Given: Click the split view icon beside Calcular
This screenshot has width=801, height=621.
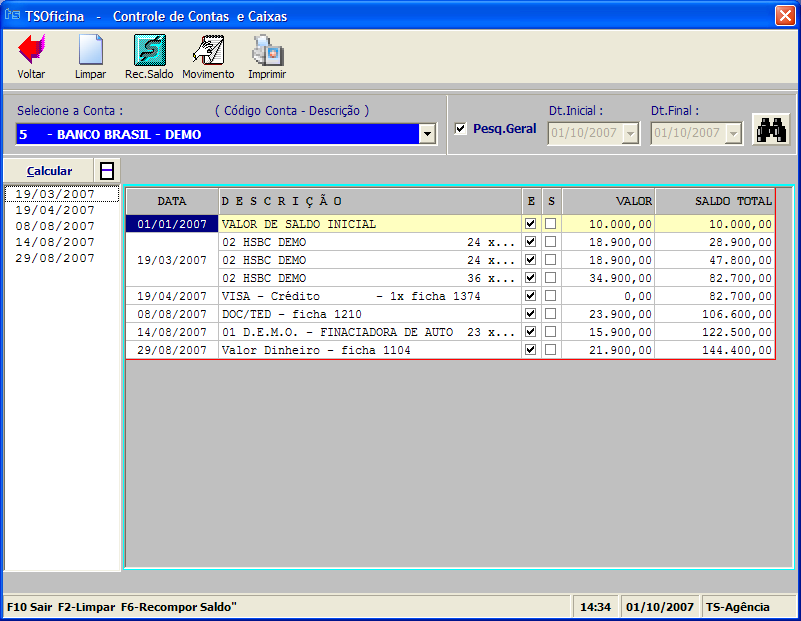Looking at the screenshot, I should click(107, 171).
